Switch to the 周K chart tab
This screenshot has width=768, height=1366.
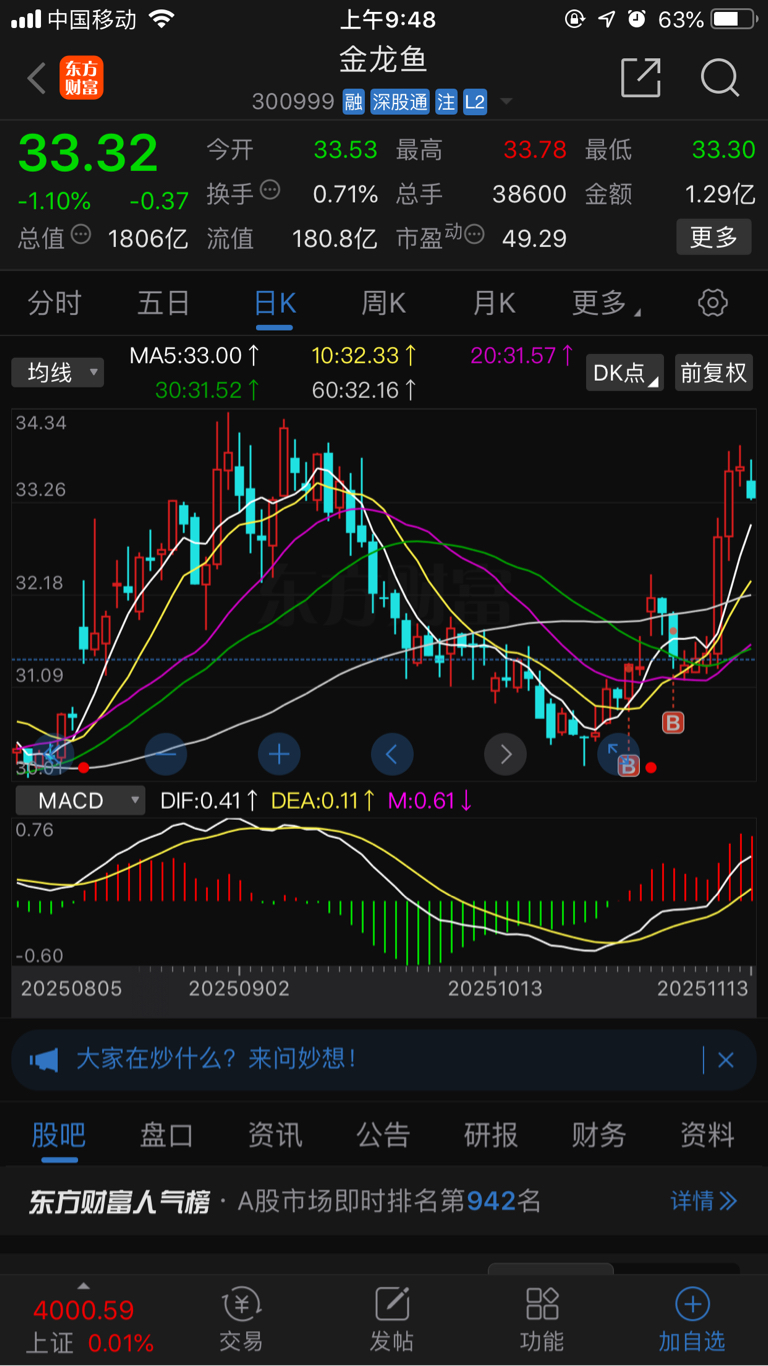coord(383,303)
